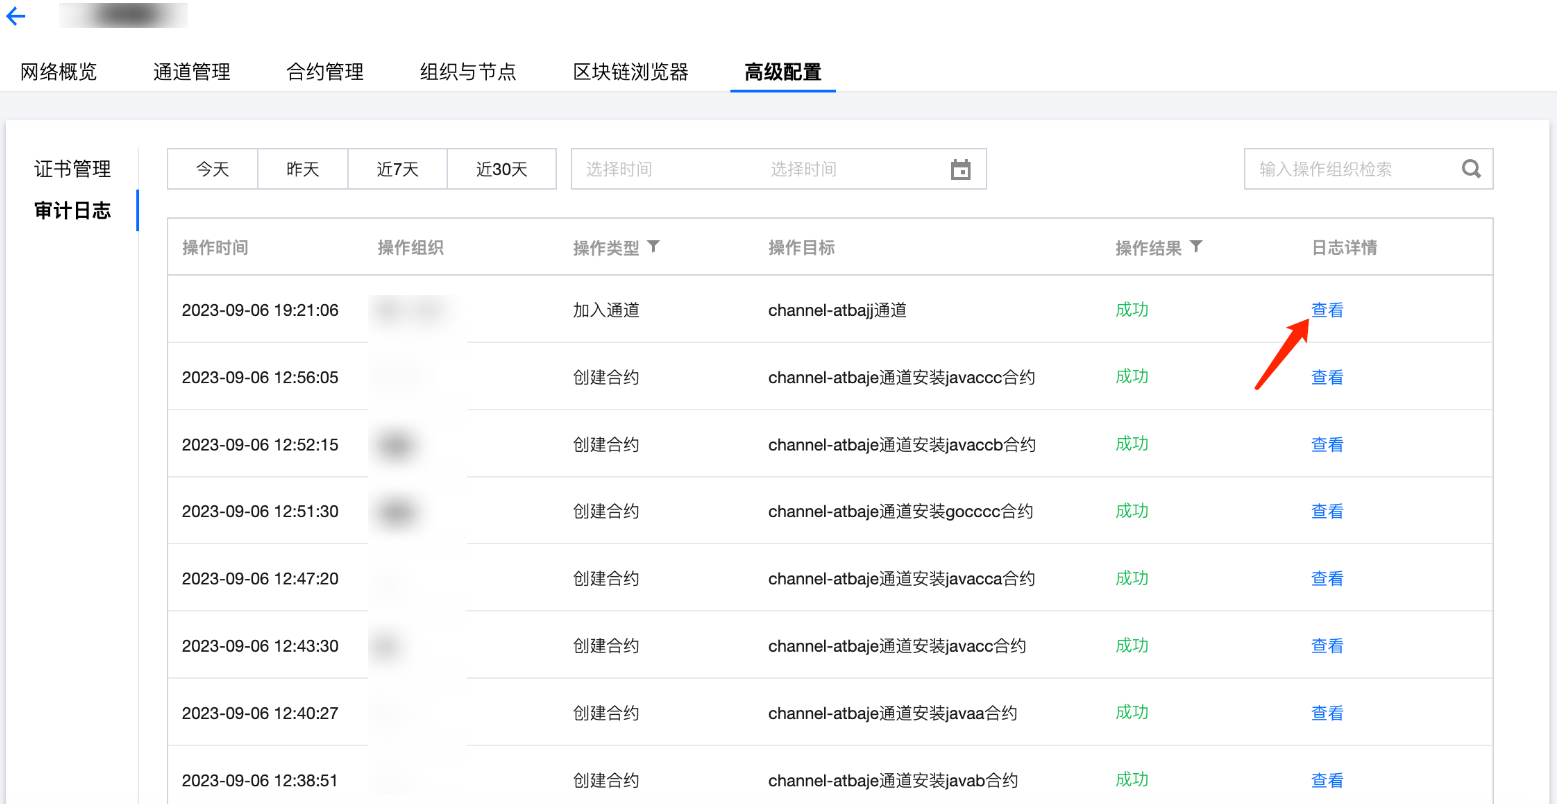1557x804 pixels.
Task: Open the calendar date picker icon
Action: point(960,170)
